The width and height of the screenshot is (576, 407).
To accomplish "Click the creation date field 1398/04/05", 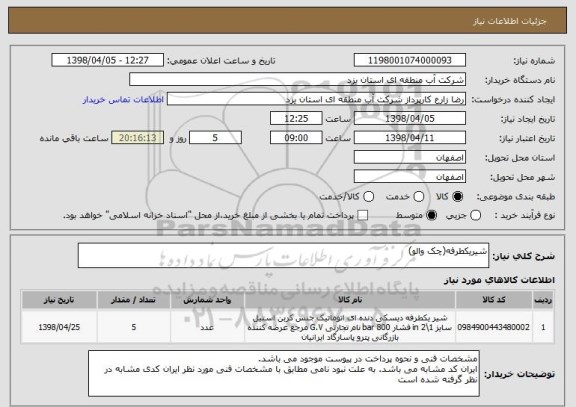I will (x=410, y=119).
